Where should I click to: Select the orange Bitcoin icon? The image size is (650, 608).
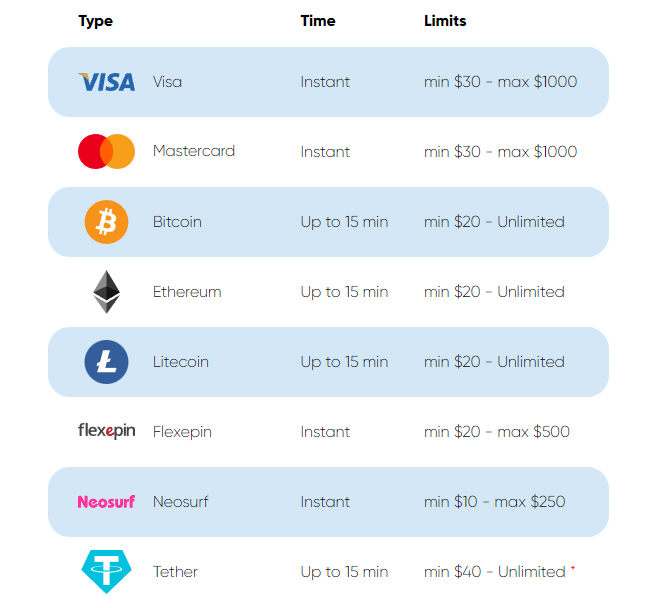[107, 222]
